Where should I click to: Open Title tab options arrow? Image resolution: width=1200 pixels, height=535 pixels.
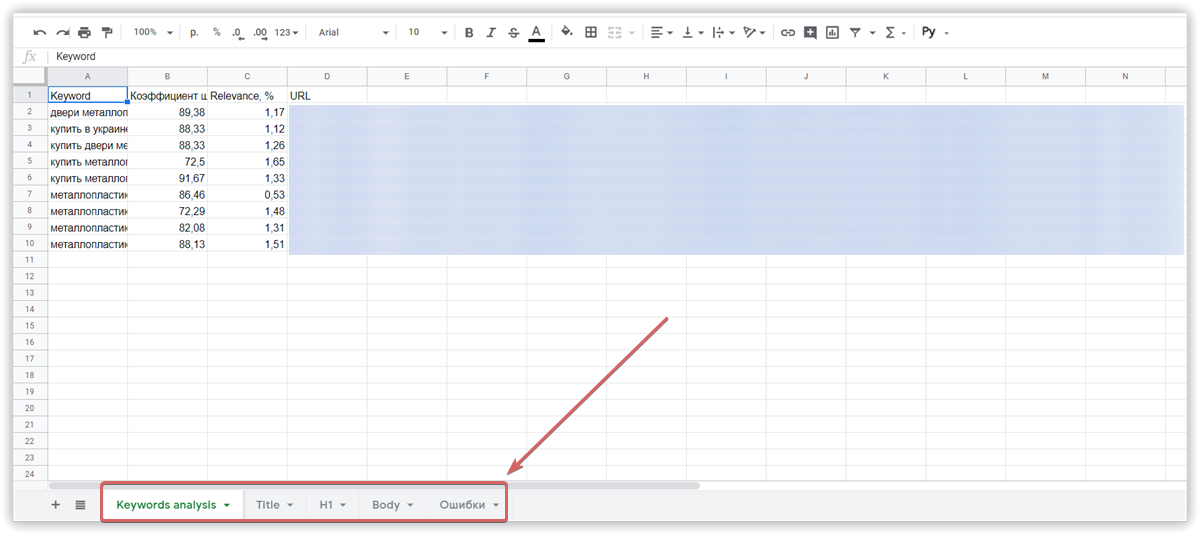[x=290, y=505]
